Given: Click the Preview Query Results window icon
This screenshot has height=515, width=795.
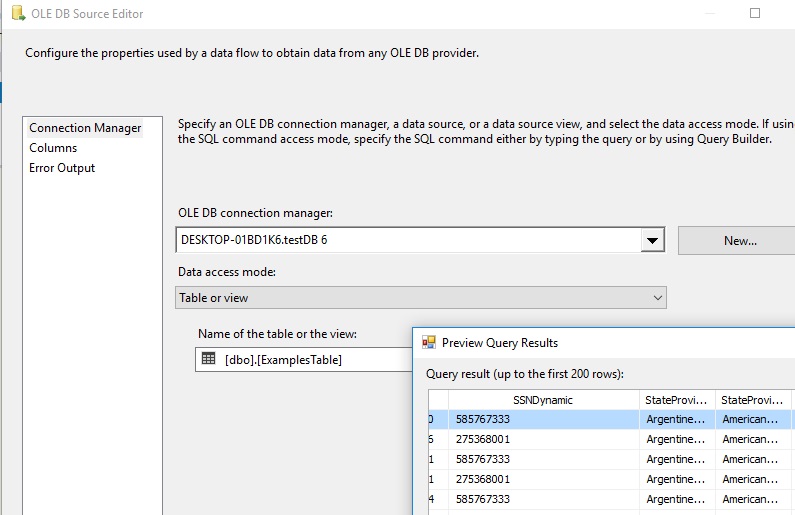Looking at the screenshot, I should (x=428, y=343).
